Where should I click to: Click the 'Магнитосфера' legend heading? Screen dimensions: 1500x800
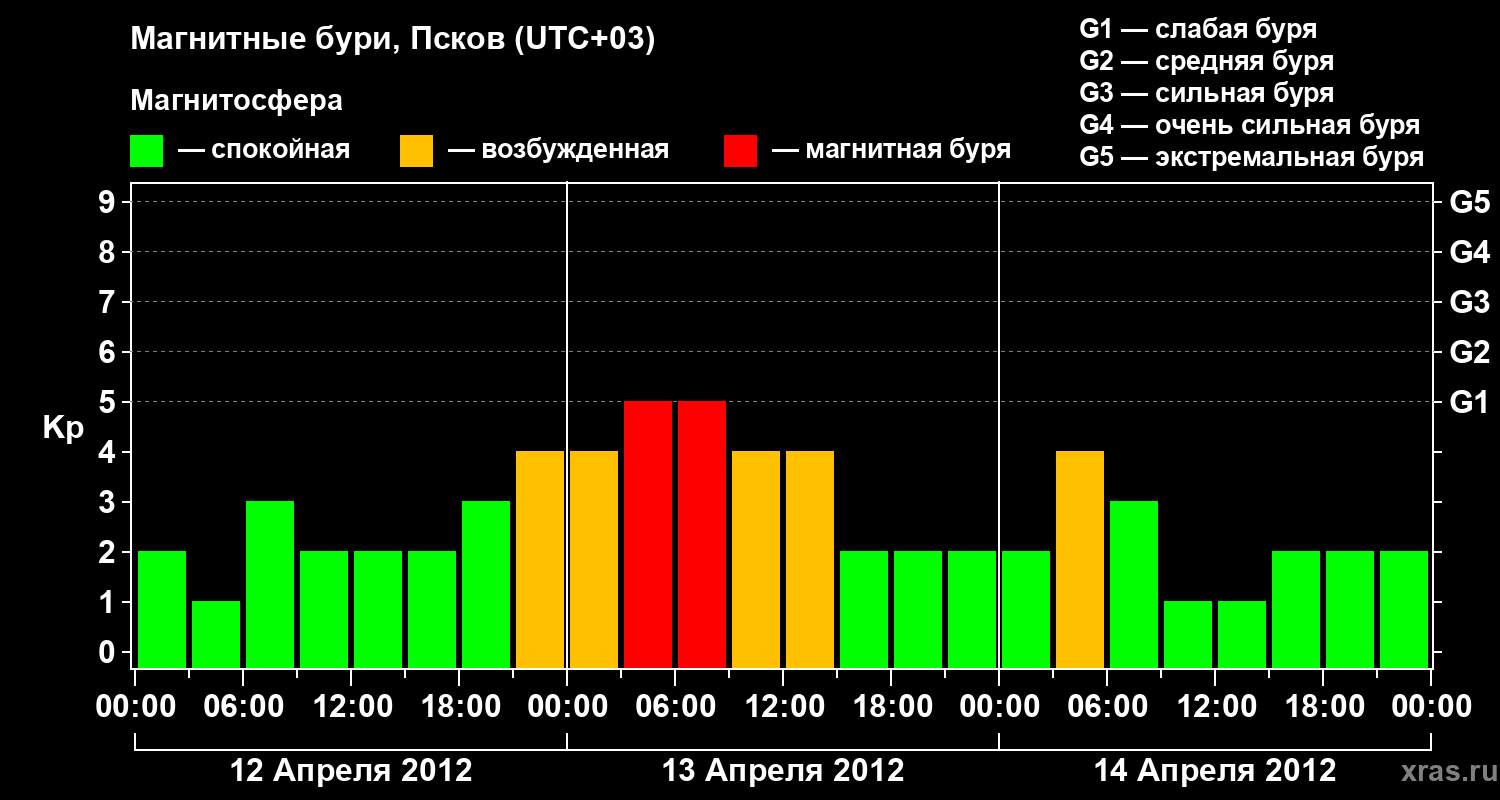point(236,101)
